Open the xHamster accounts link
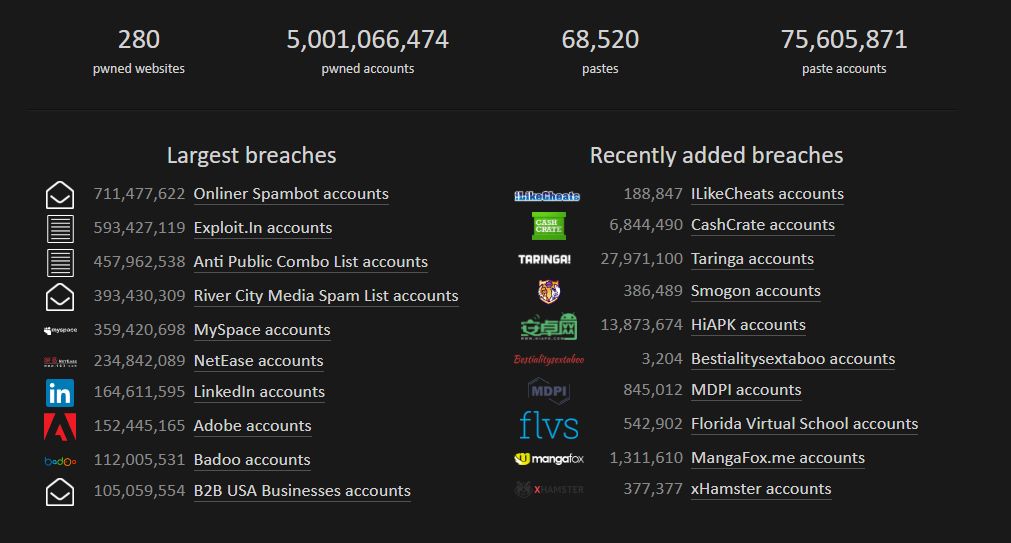The height and width of the screenshot is (543, 1011). click(760, 489)
